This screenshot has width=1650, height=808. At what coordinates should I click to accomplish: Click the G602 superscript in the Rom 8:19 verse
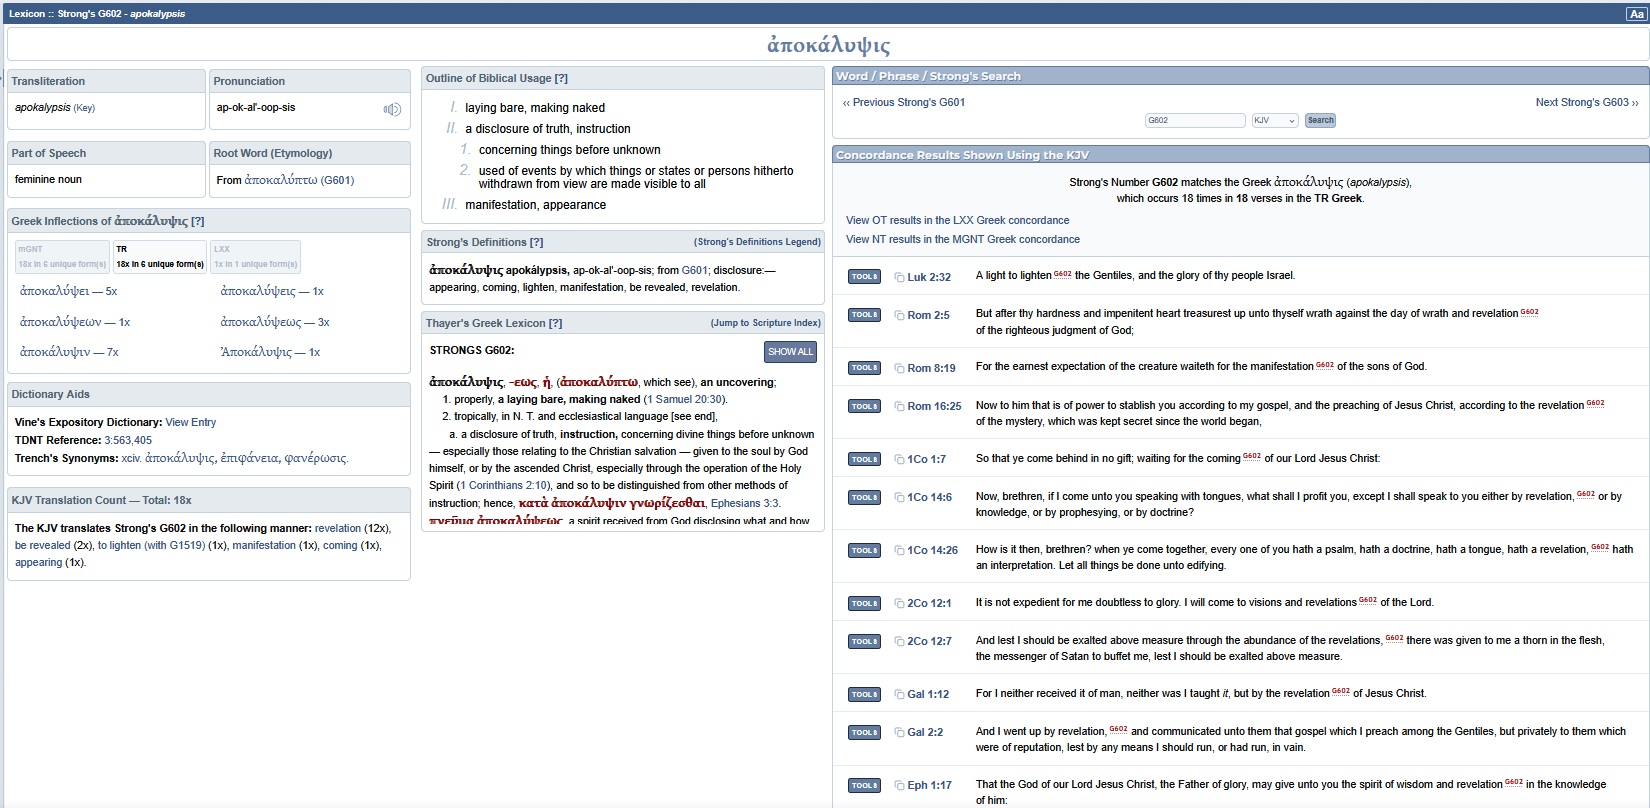pyautogui.click(x=1325, y=365)
